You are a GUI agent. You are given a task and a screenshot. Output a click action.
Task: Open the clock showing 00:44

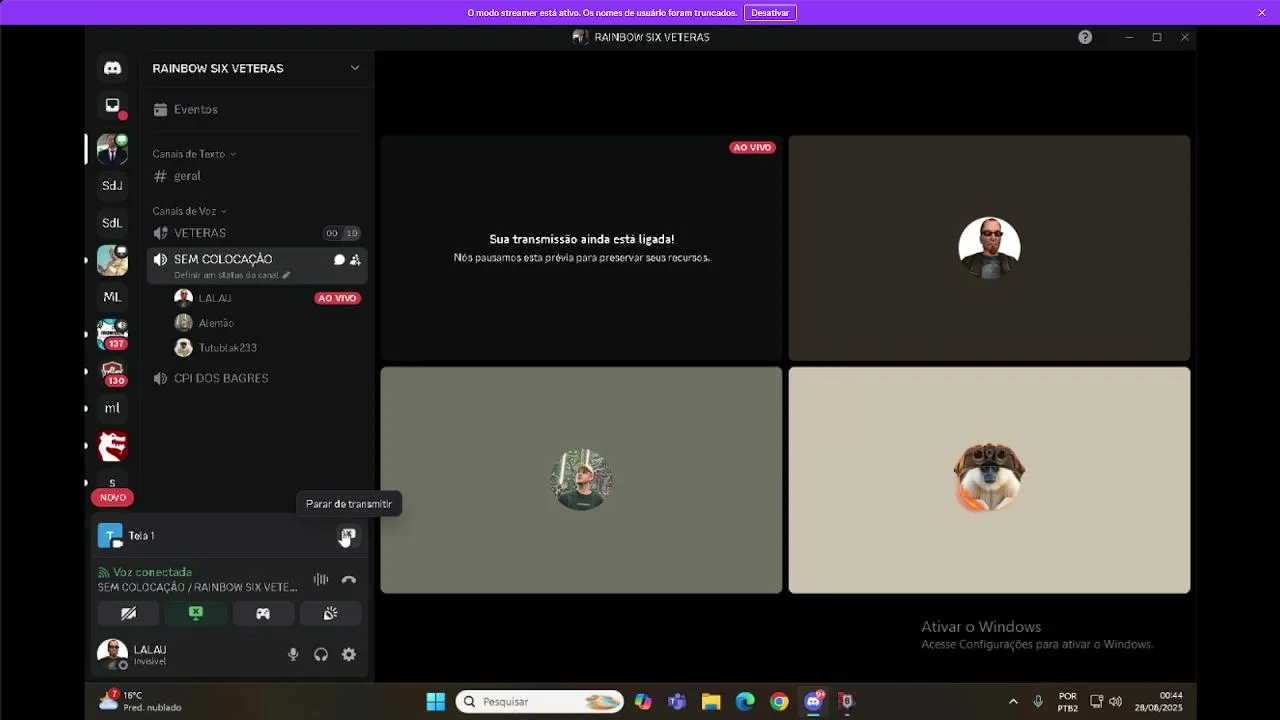coord(1159,702)
